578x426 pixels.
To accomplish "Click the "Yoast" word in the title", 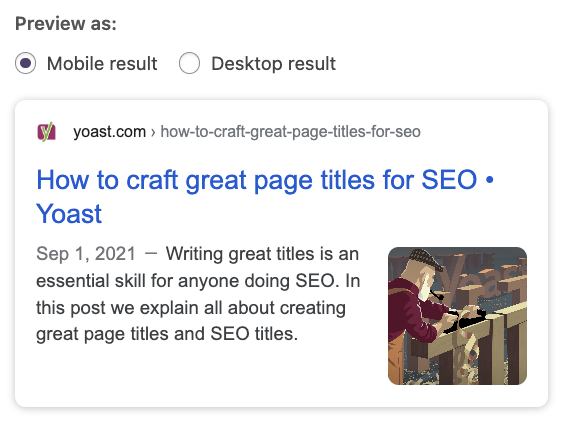I will coord(69,214).
